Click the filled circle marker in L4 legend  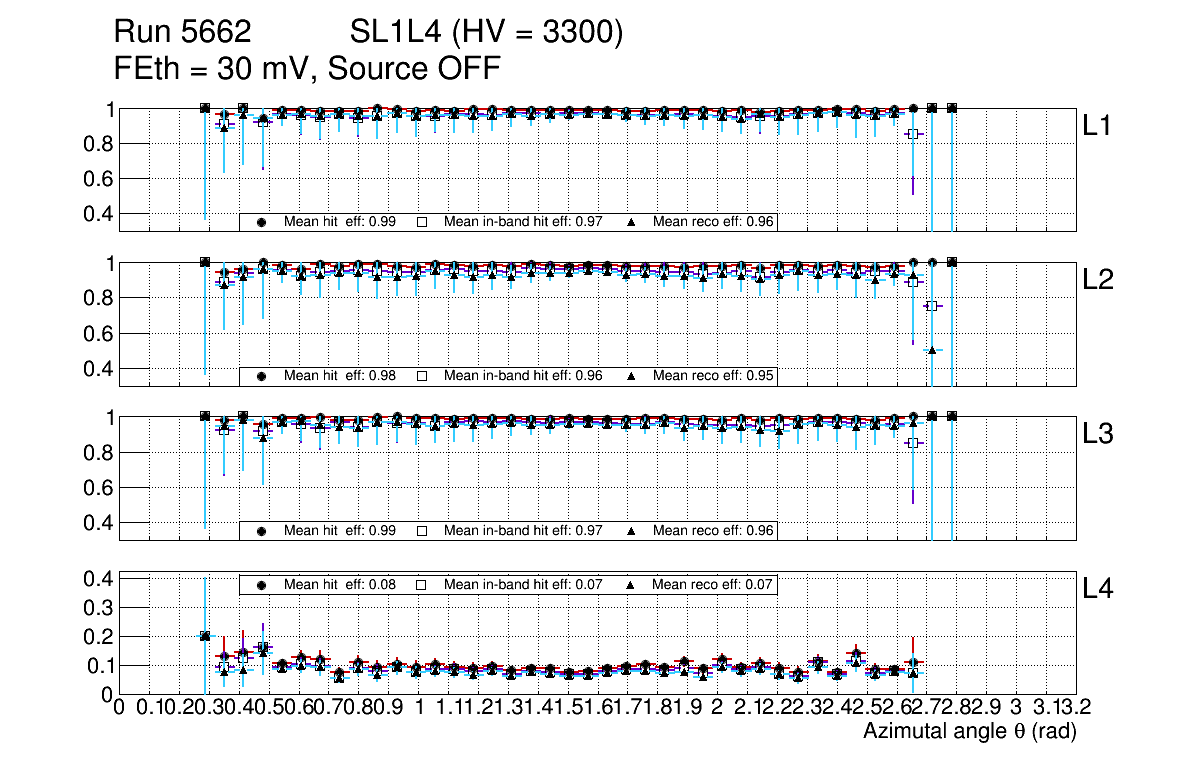[x=261, y=584]
